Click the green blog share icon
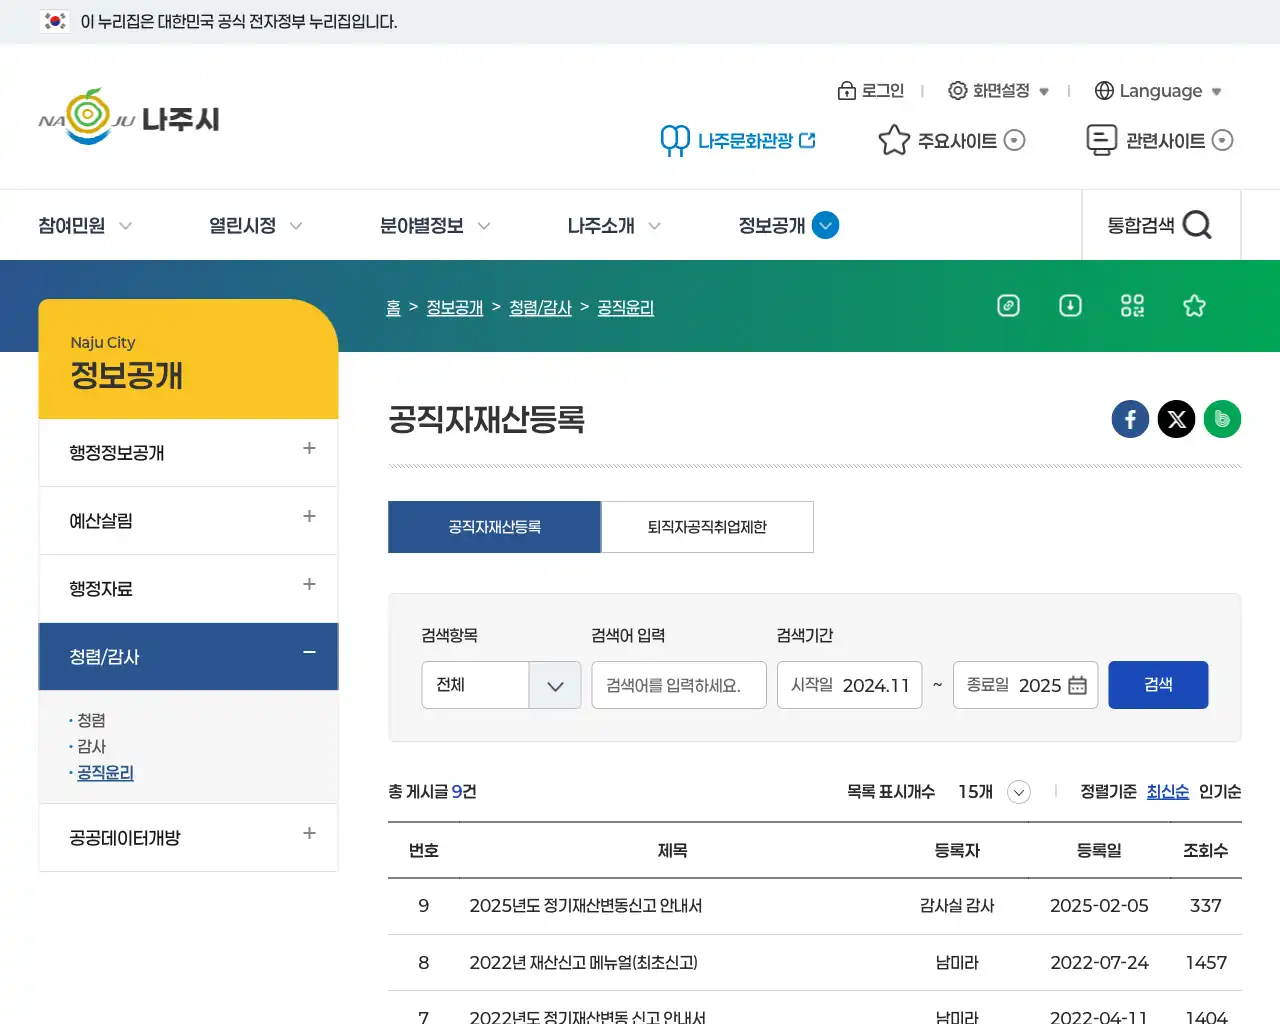1280x1024 pixels. click(1222, 419)
